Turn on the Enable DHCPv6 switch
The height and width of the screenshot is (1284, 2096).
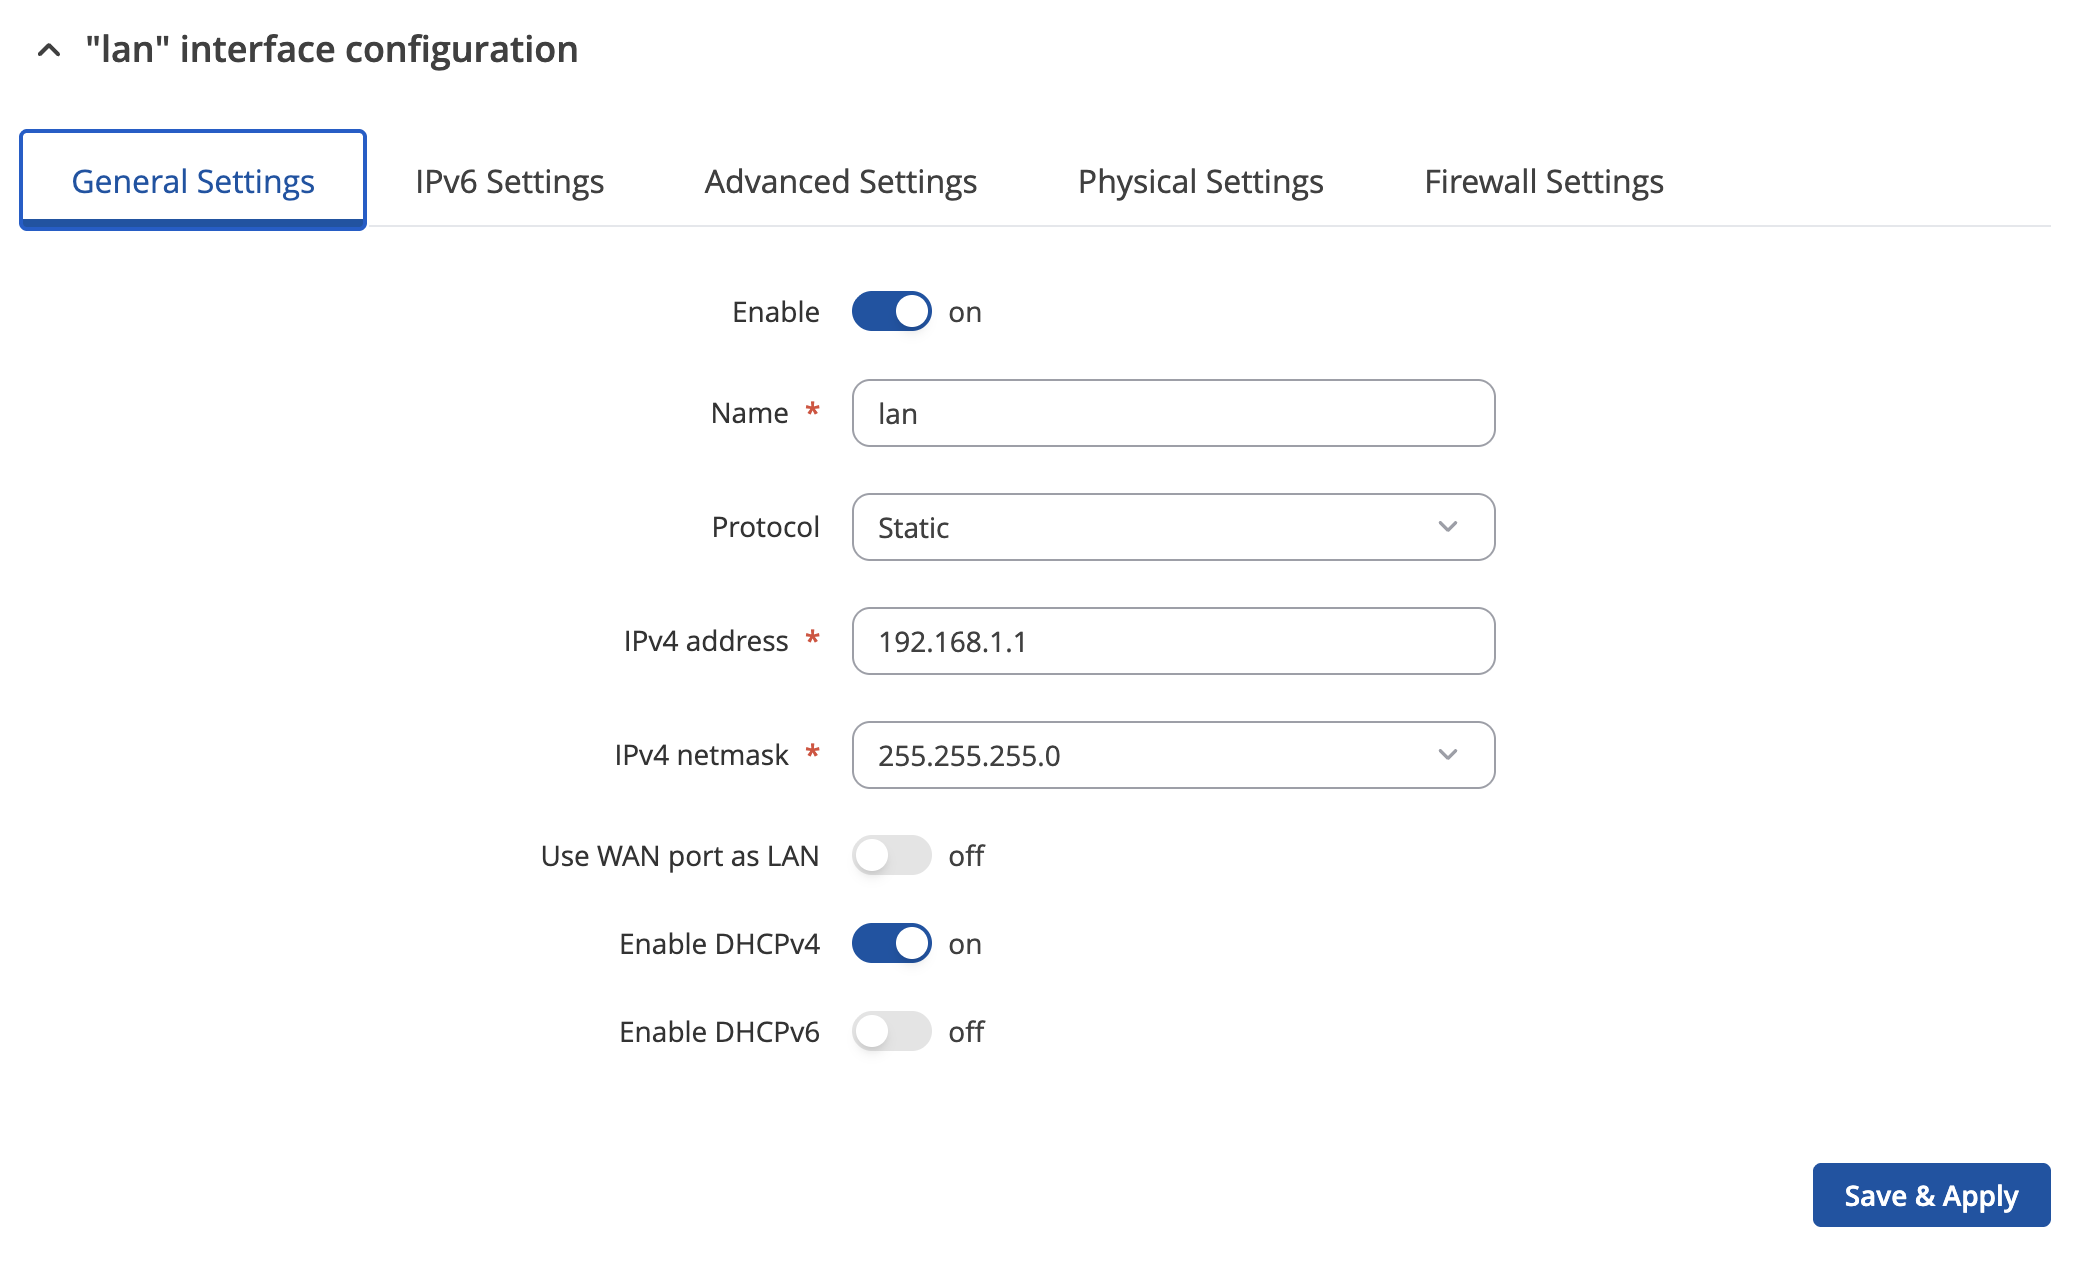click(891, 1031)
